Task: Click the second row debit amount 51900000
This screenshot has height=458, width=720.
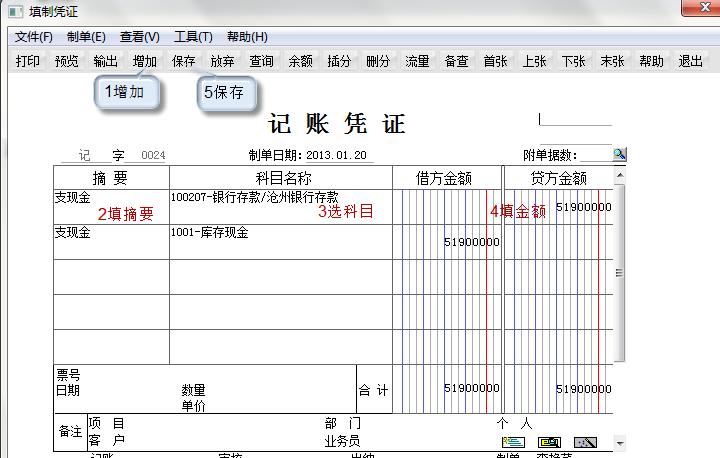Action: click(472, 242)
